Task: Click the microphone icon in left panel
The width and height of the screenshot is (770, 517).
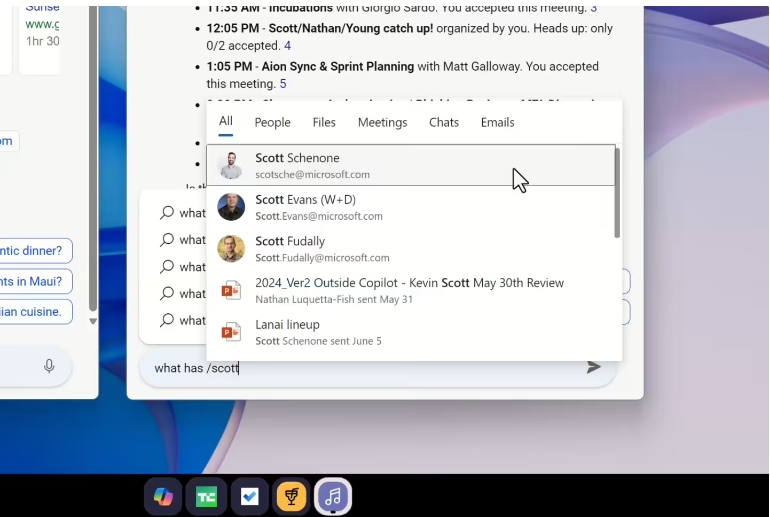Action: [49, 366]
